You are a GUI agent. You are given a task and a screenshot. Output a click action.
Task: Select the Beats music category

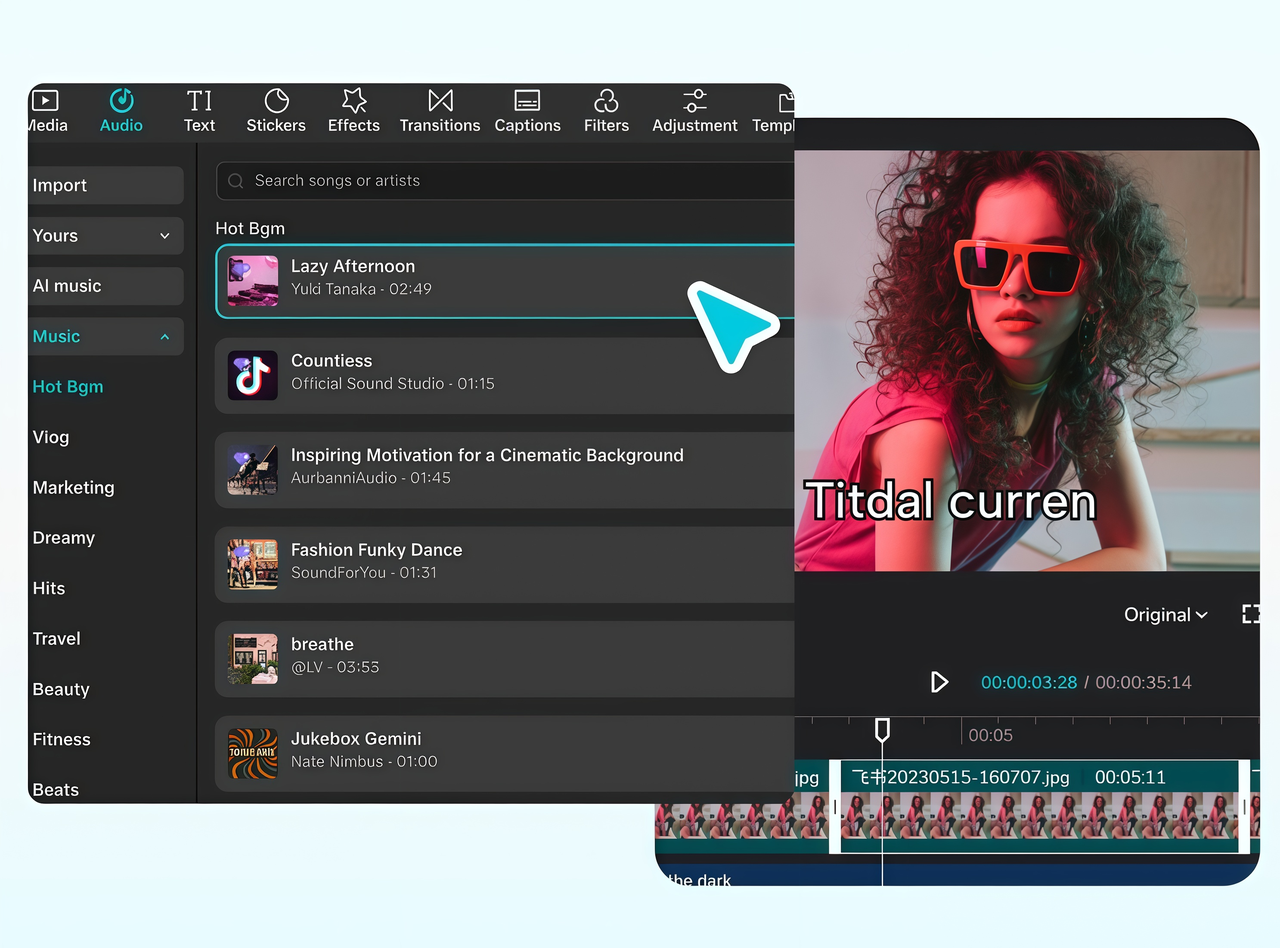click(56, 790)
